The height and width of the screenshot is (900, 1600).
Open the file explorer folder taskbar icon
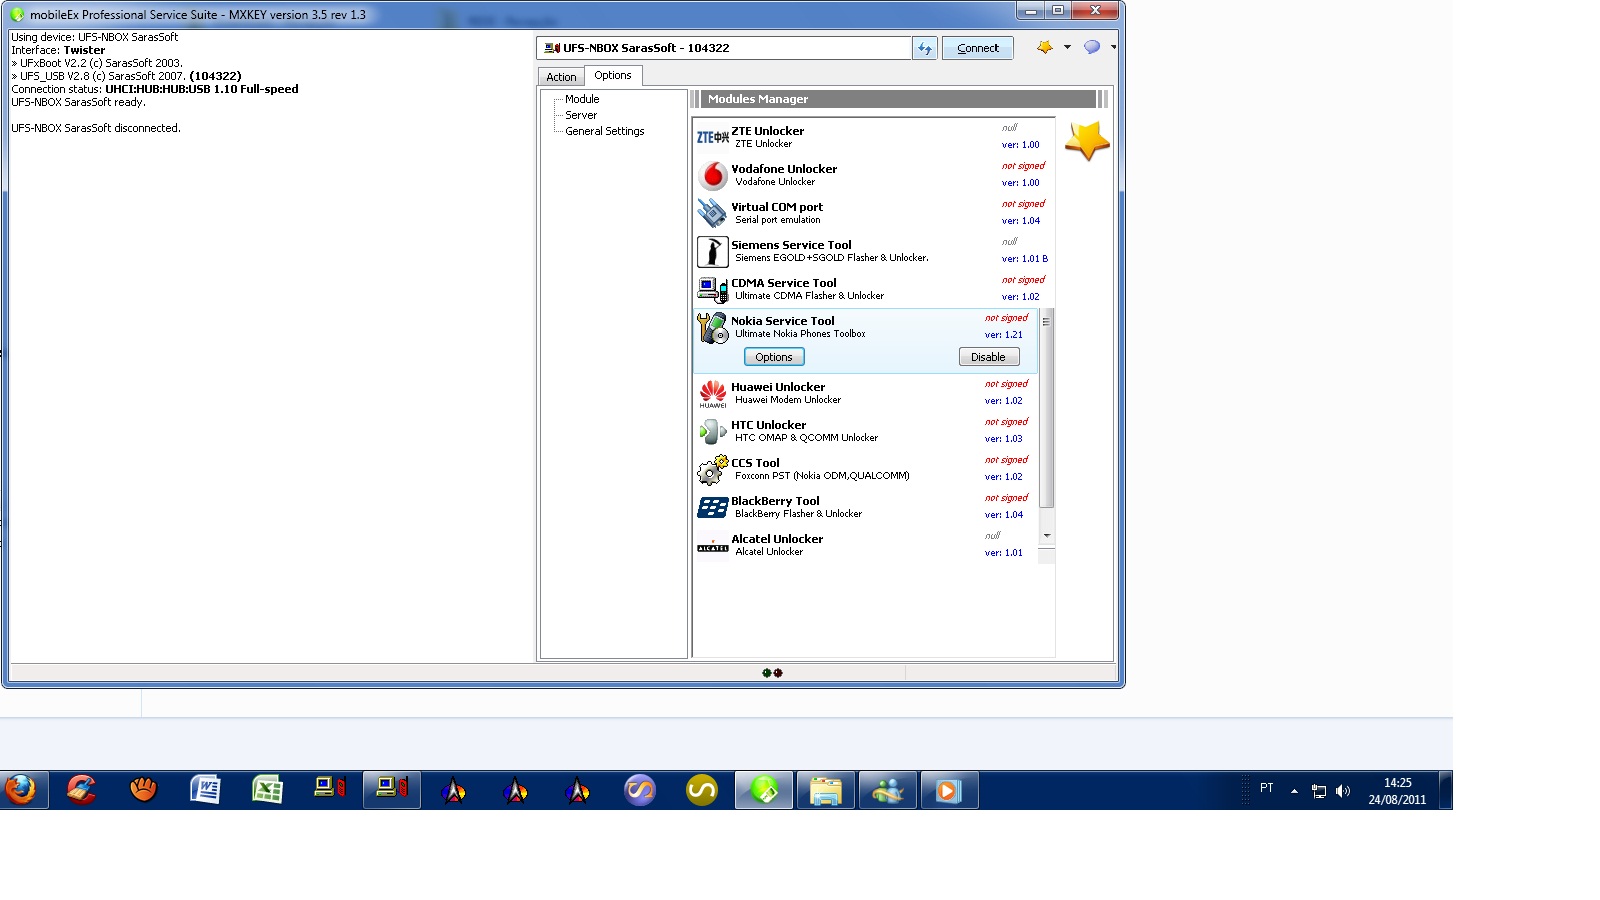point(826,790)
